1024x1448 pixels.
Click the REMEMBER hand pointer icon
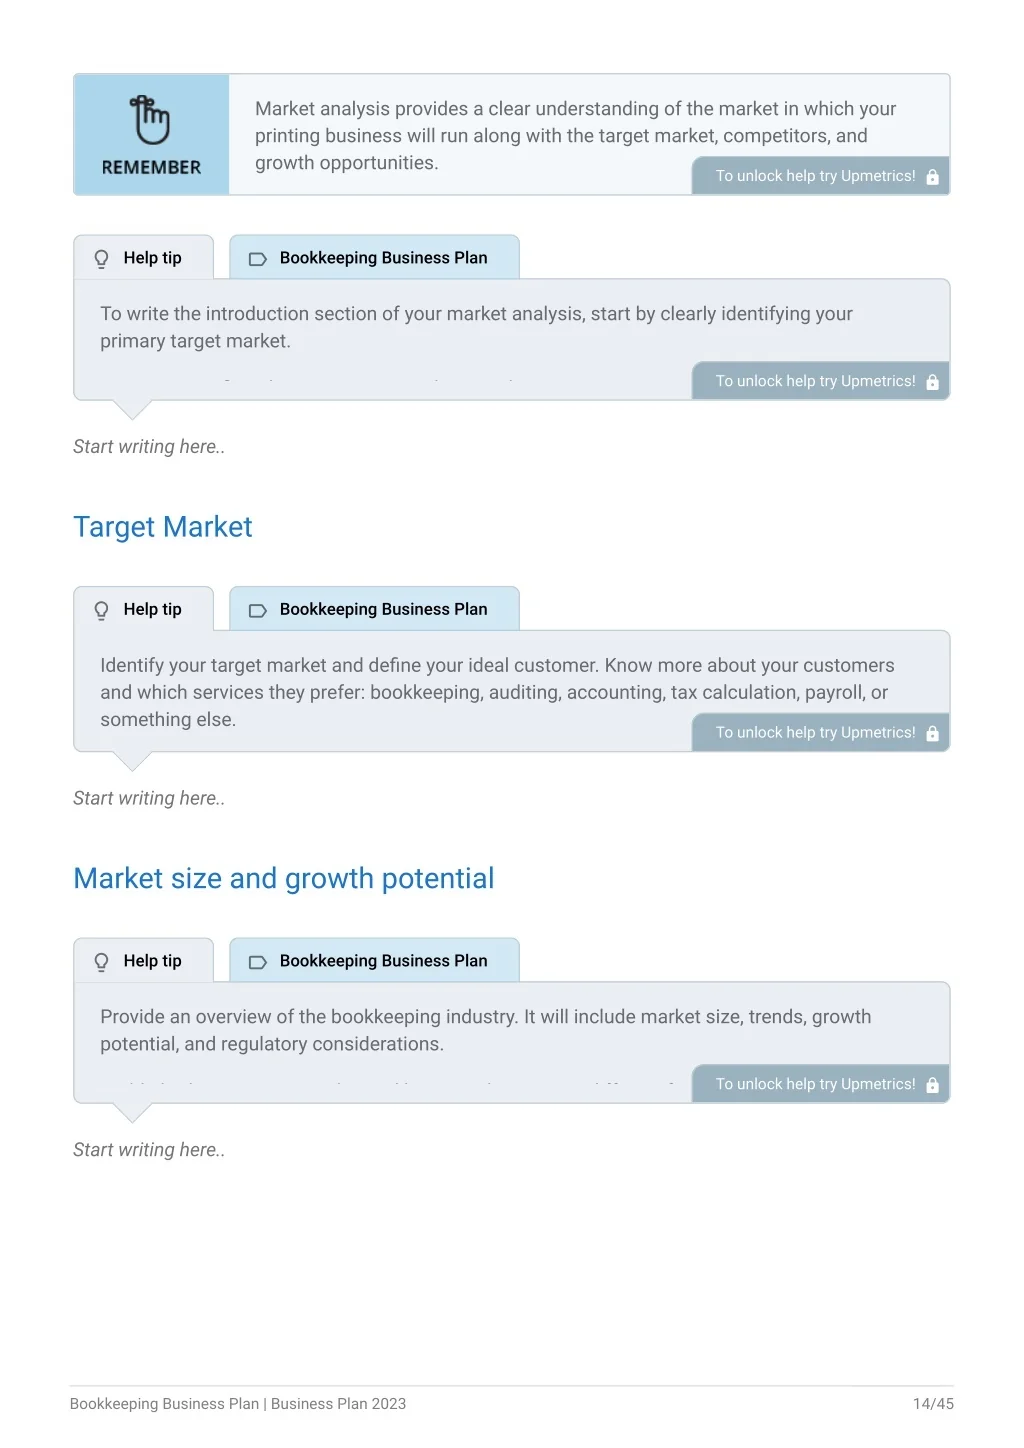(x=150, y=120)
